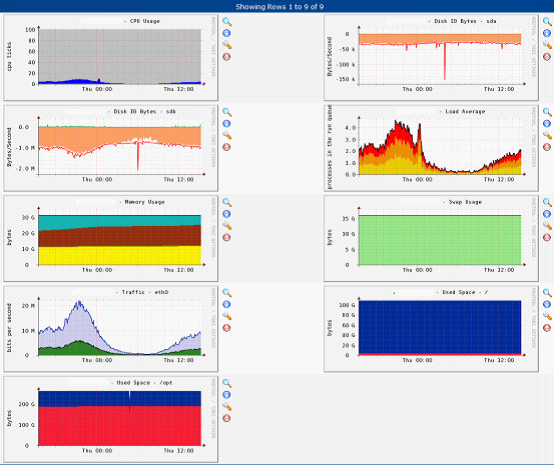Viewport: 554px width, 465px height.
Task: Click wrench icon beside Used Space /opt graph
Action: [227, 406]
